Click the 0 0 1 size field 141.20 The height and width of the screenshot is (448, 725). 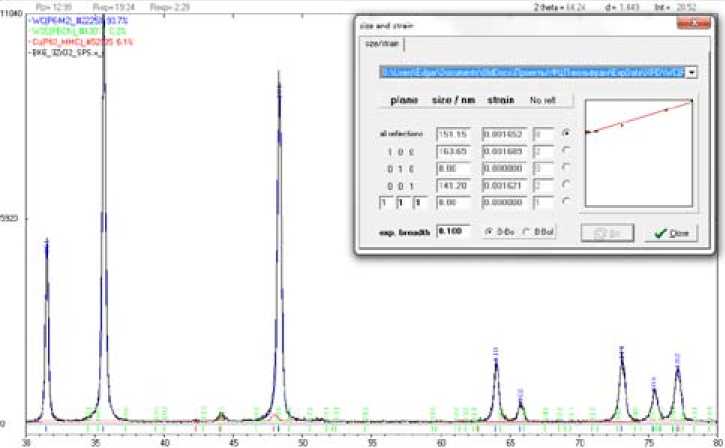click(x=454, y=185)
